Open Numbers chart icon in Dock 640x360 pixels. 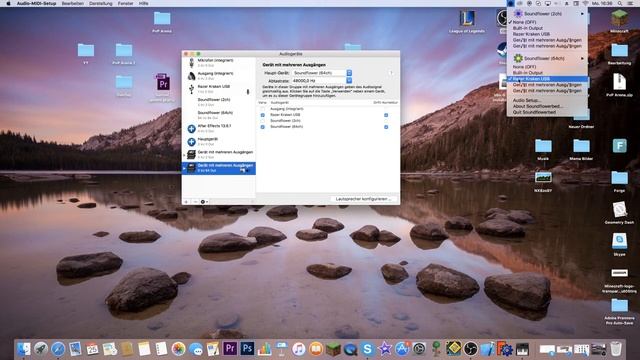pyautogui.click(x=264, y=349)
